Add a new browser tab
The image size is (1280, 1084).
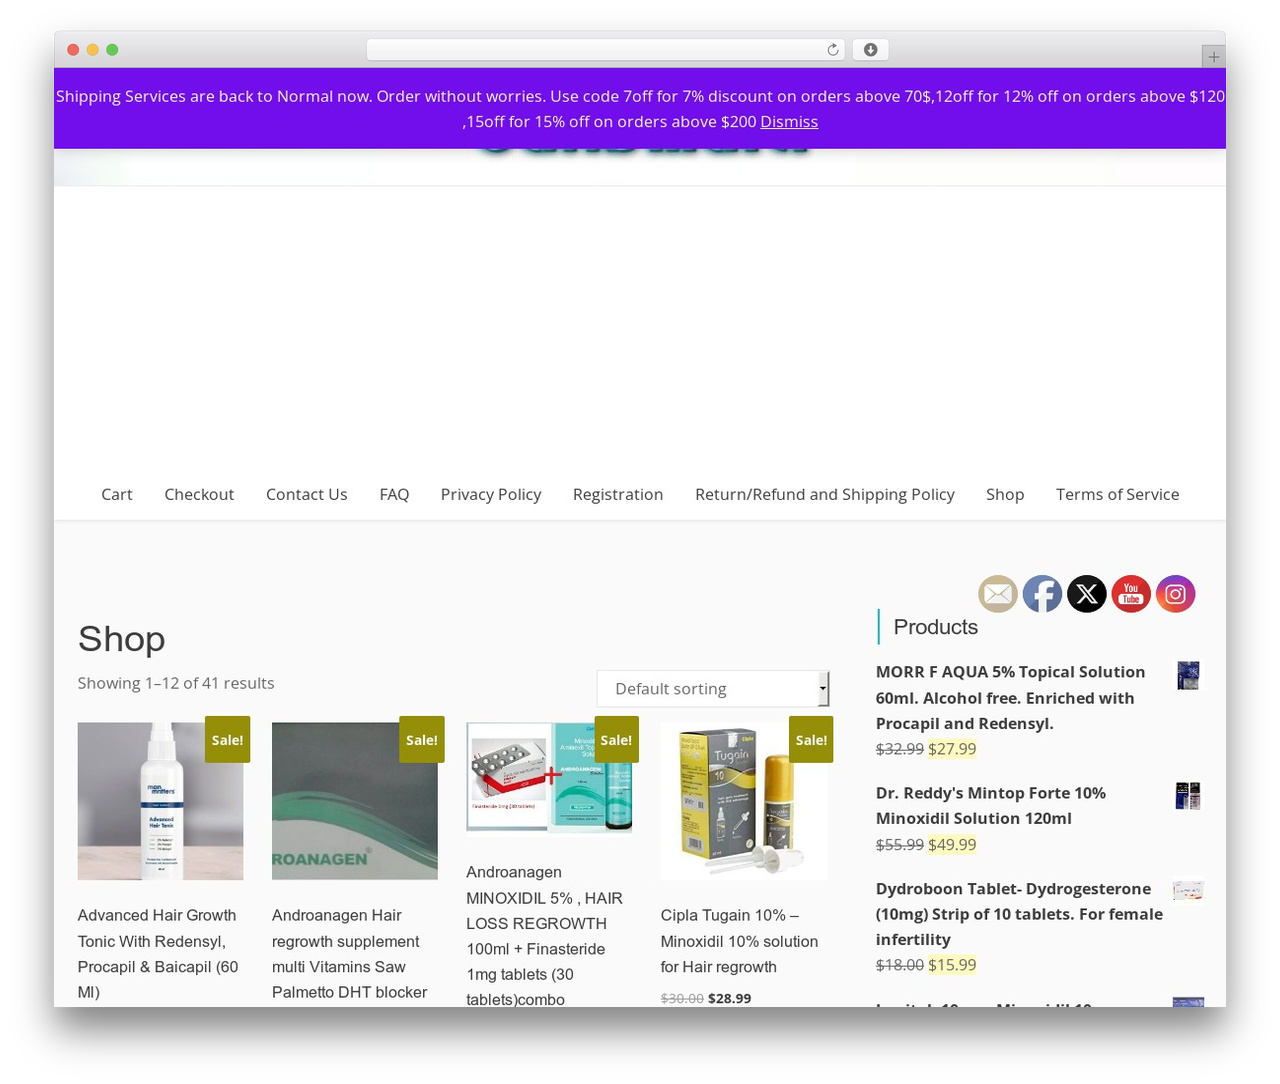(1213, 57)
